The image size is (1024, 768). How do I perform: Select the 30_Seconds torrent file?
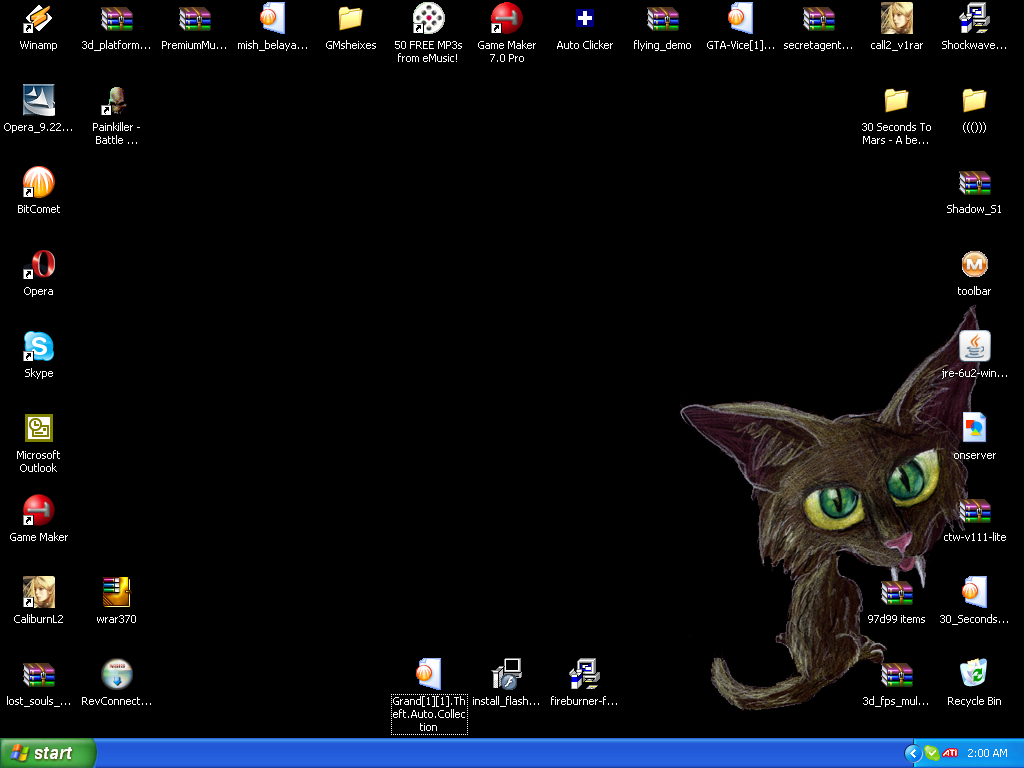[974, 593]
